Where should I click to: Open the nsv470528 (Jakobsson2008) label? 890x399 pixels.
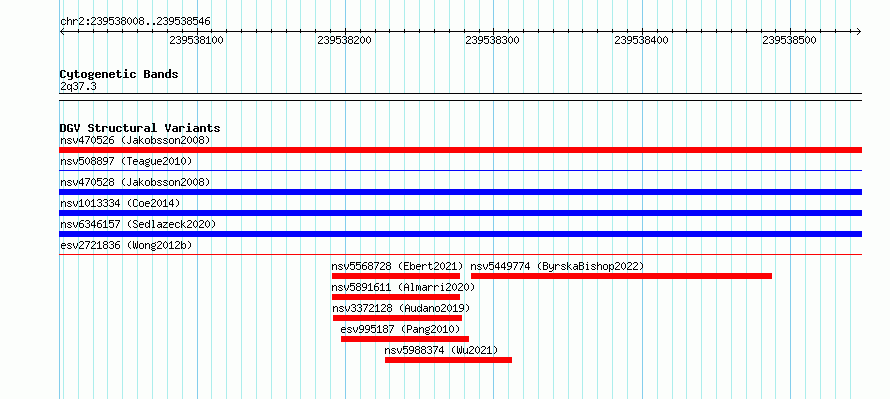pos(135,182)
